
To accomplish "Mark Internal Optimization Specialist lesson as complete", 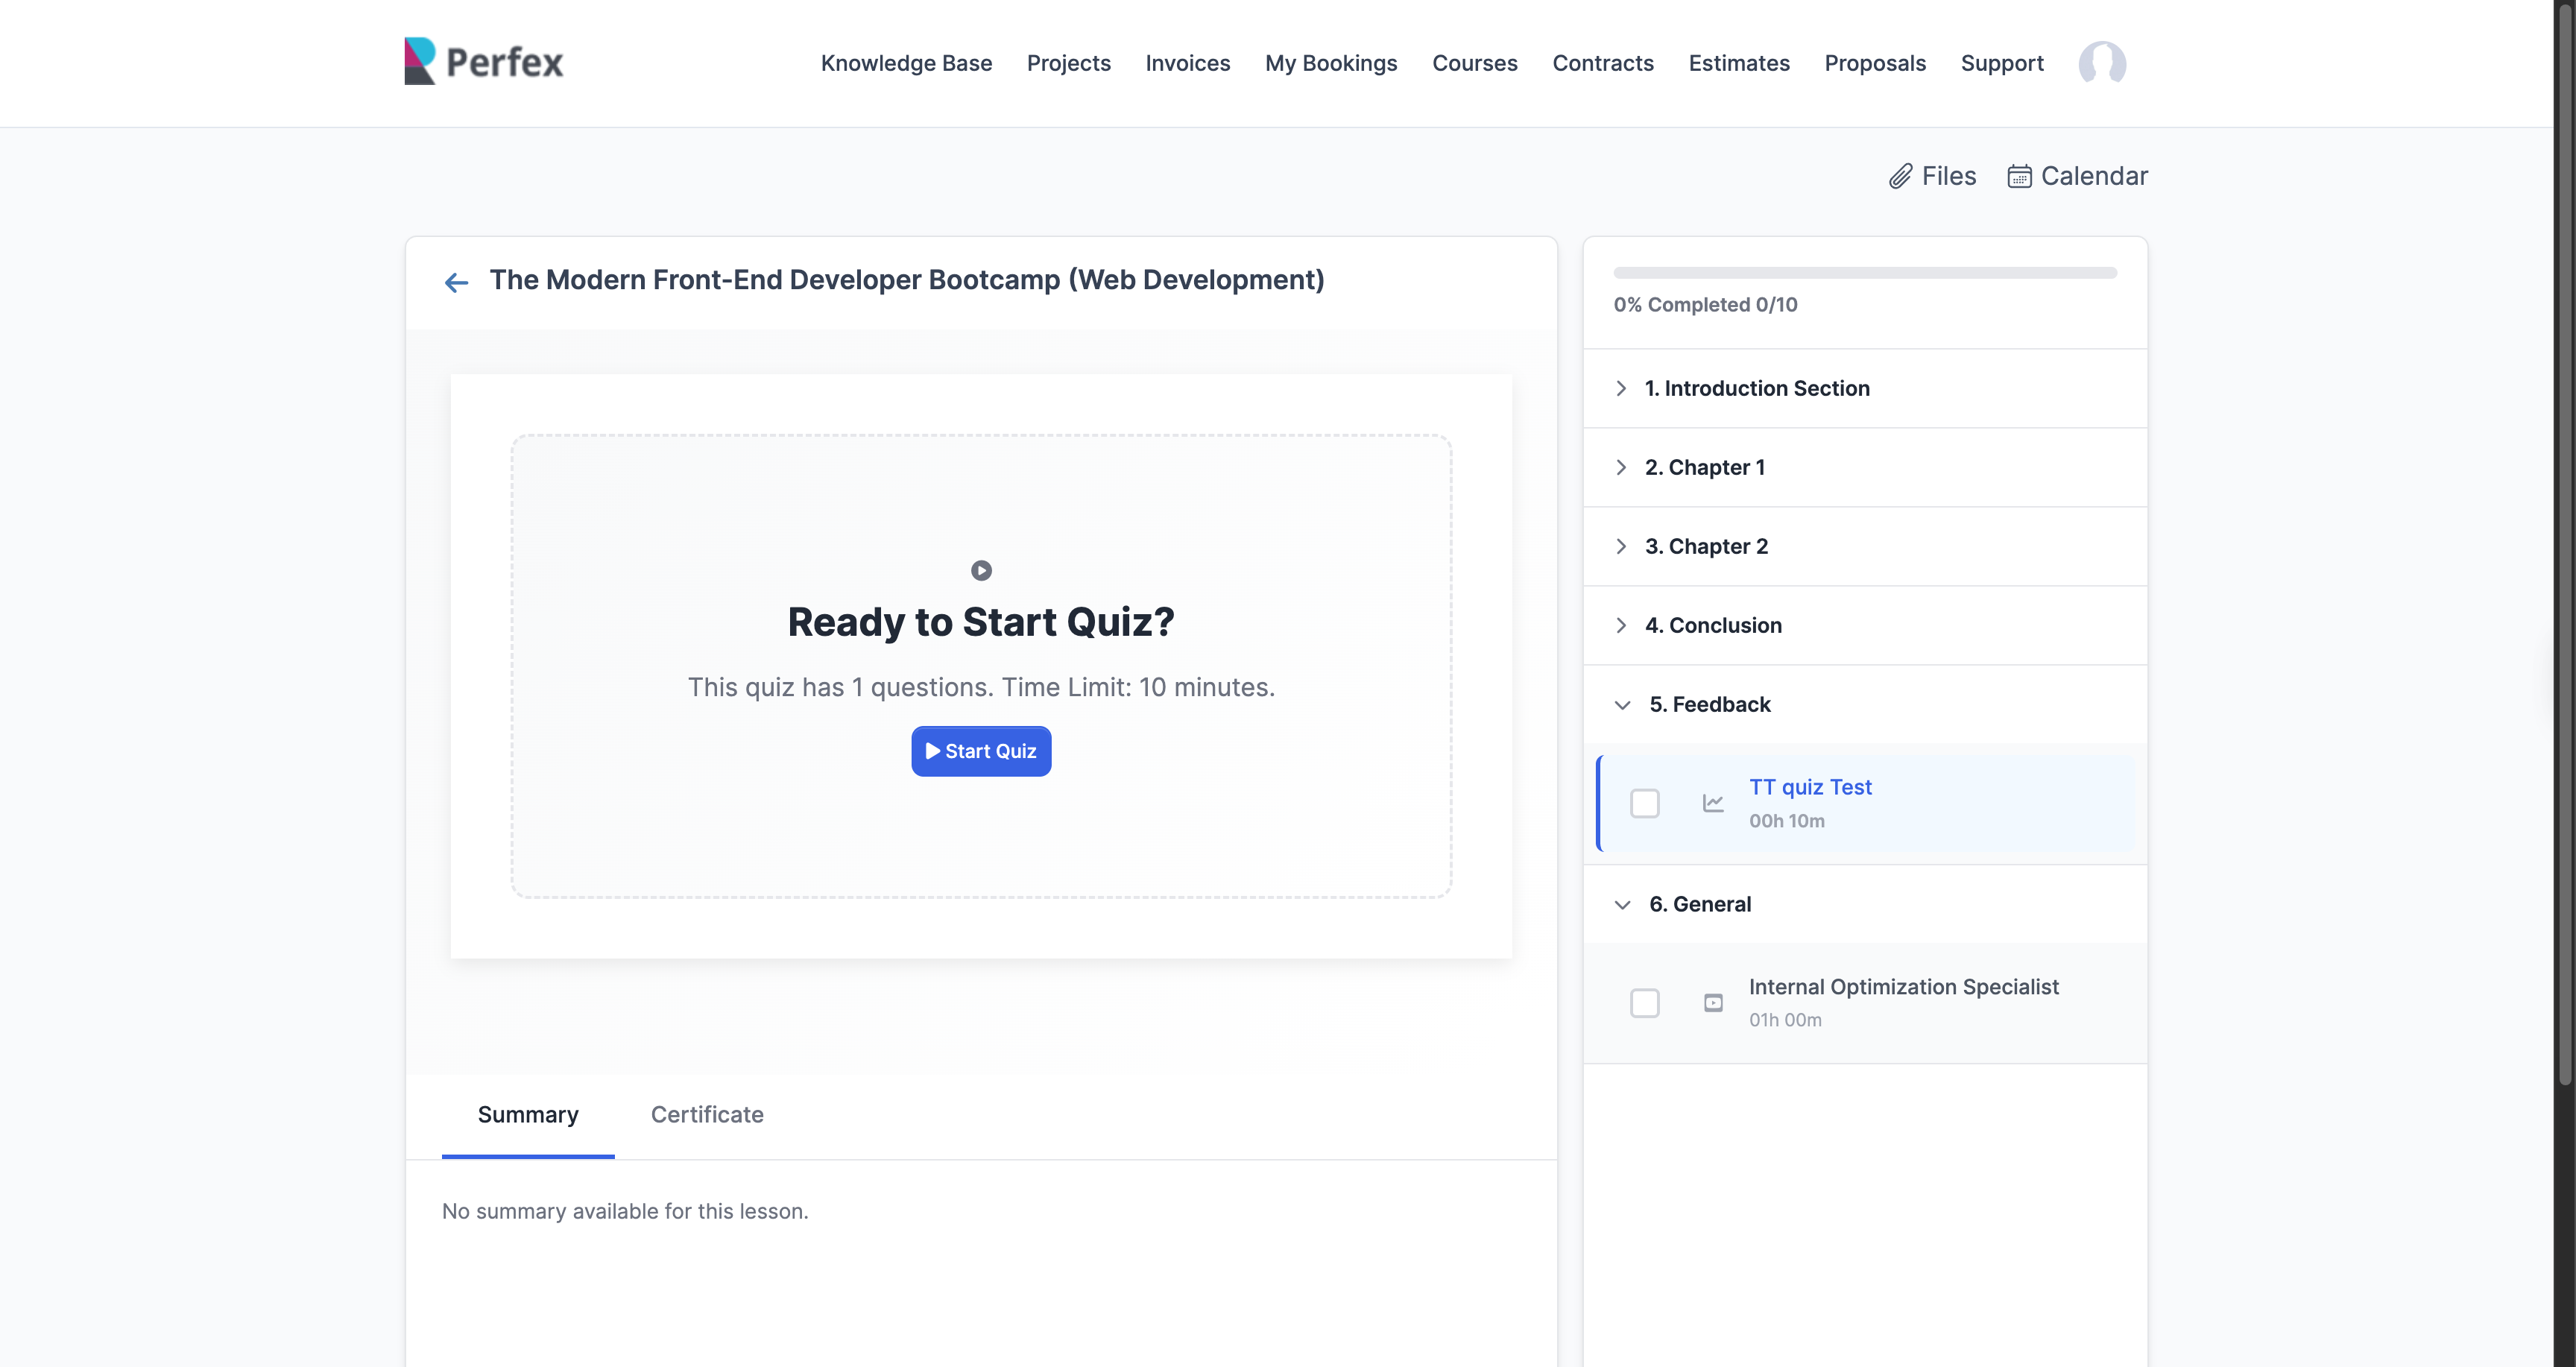I will point(1644,1002).
